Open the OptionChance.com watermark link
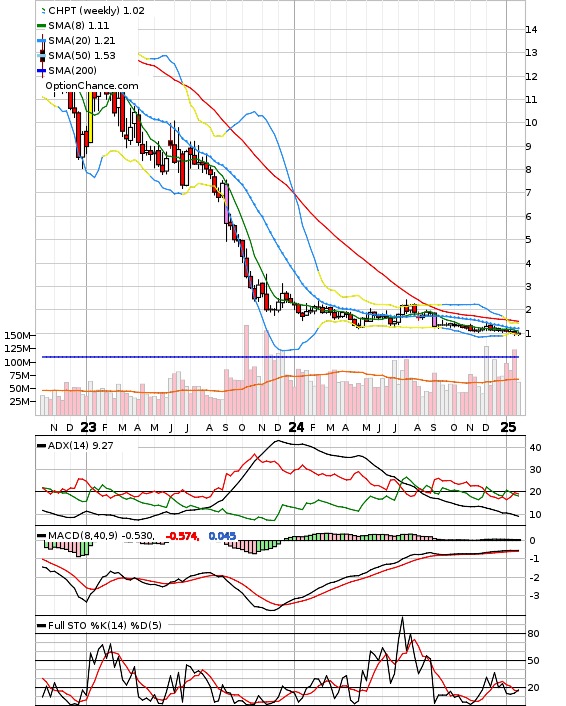The image size is (566, 706). click(x=92, y=86)
